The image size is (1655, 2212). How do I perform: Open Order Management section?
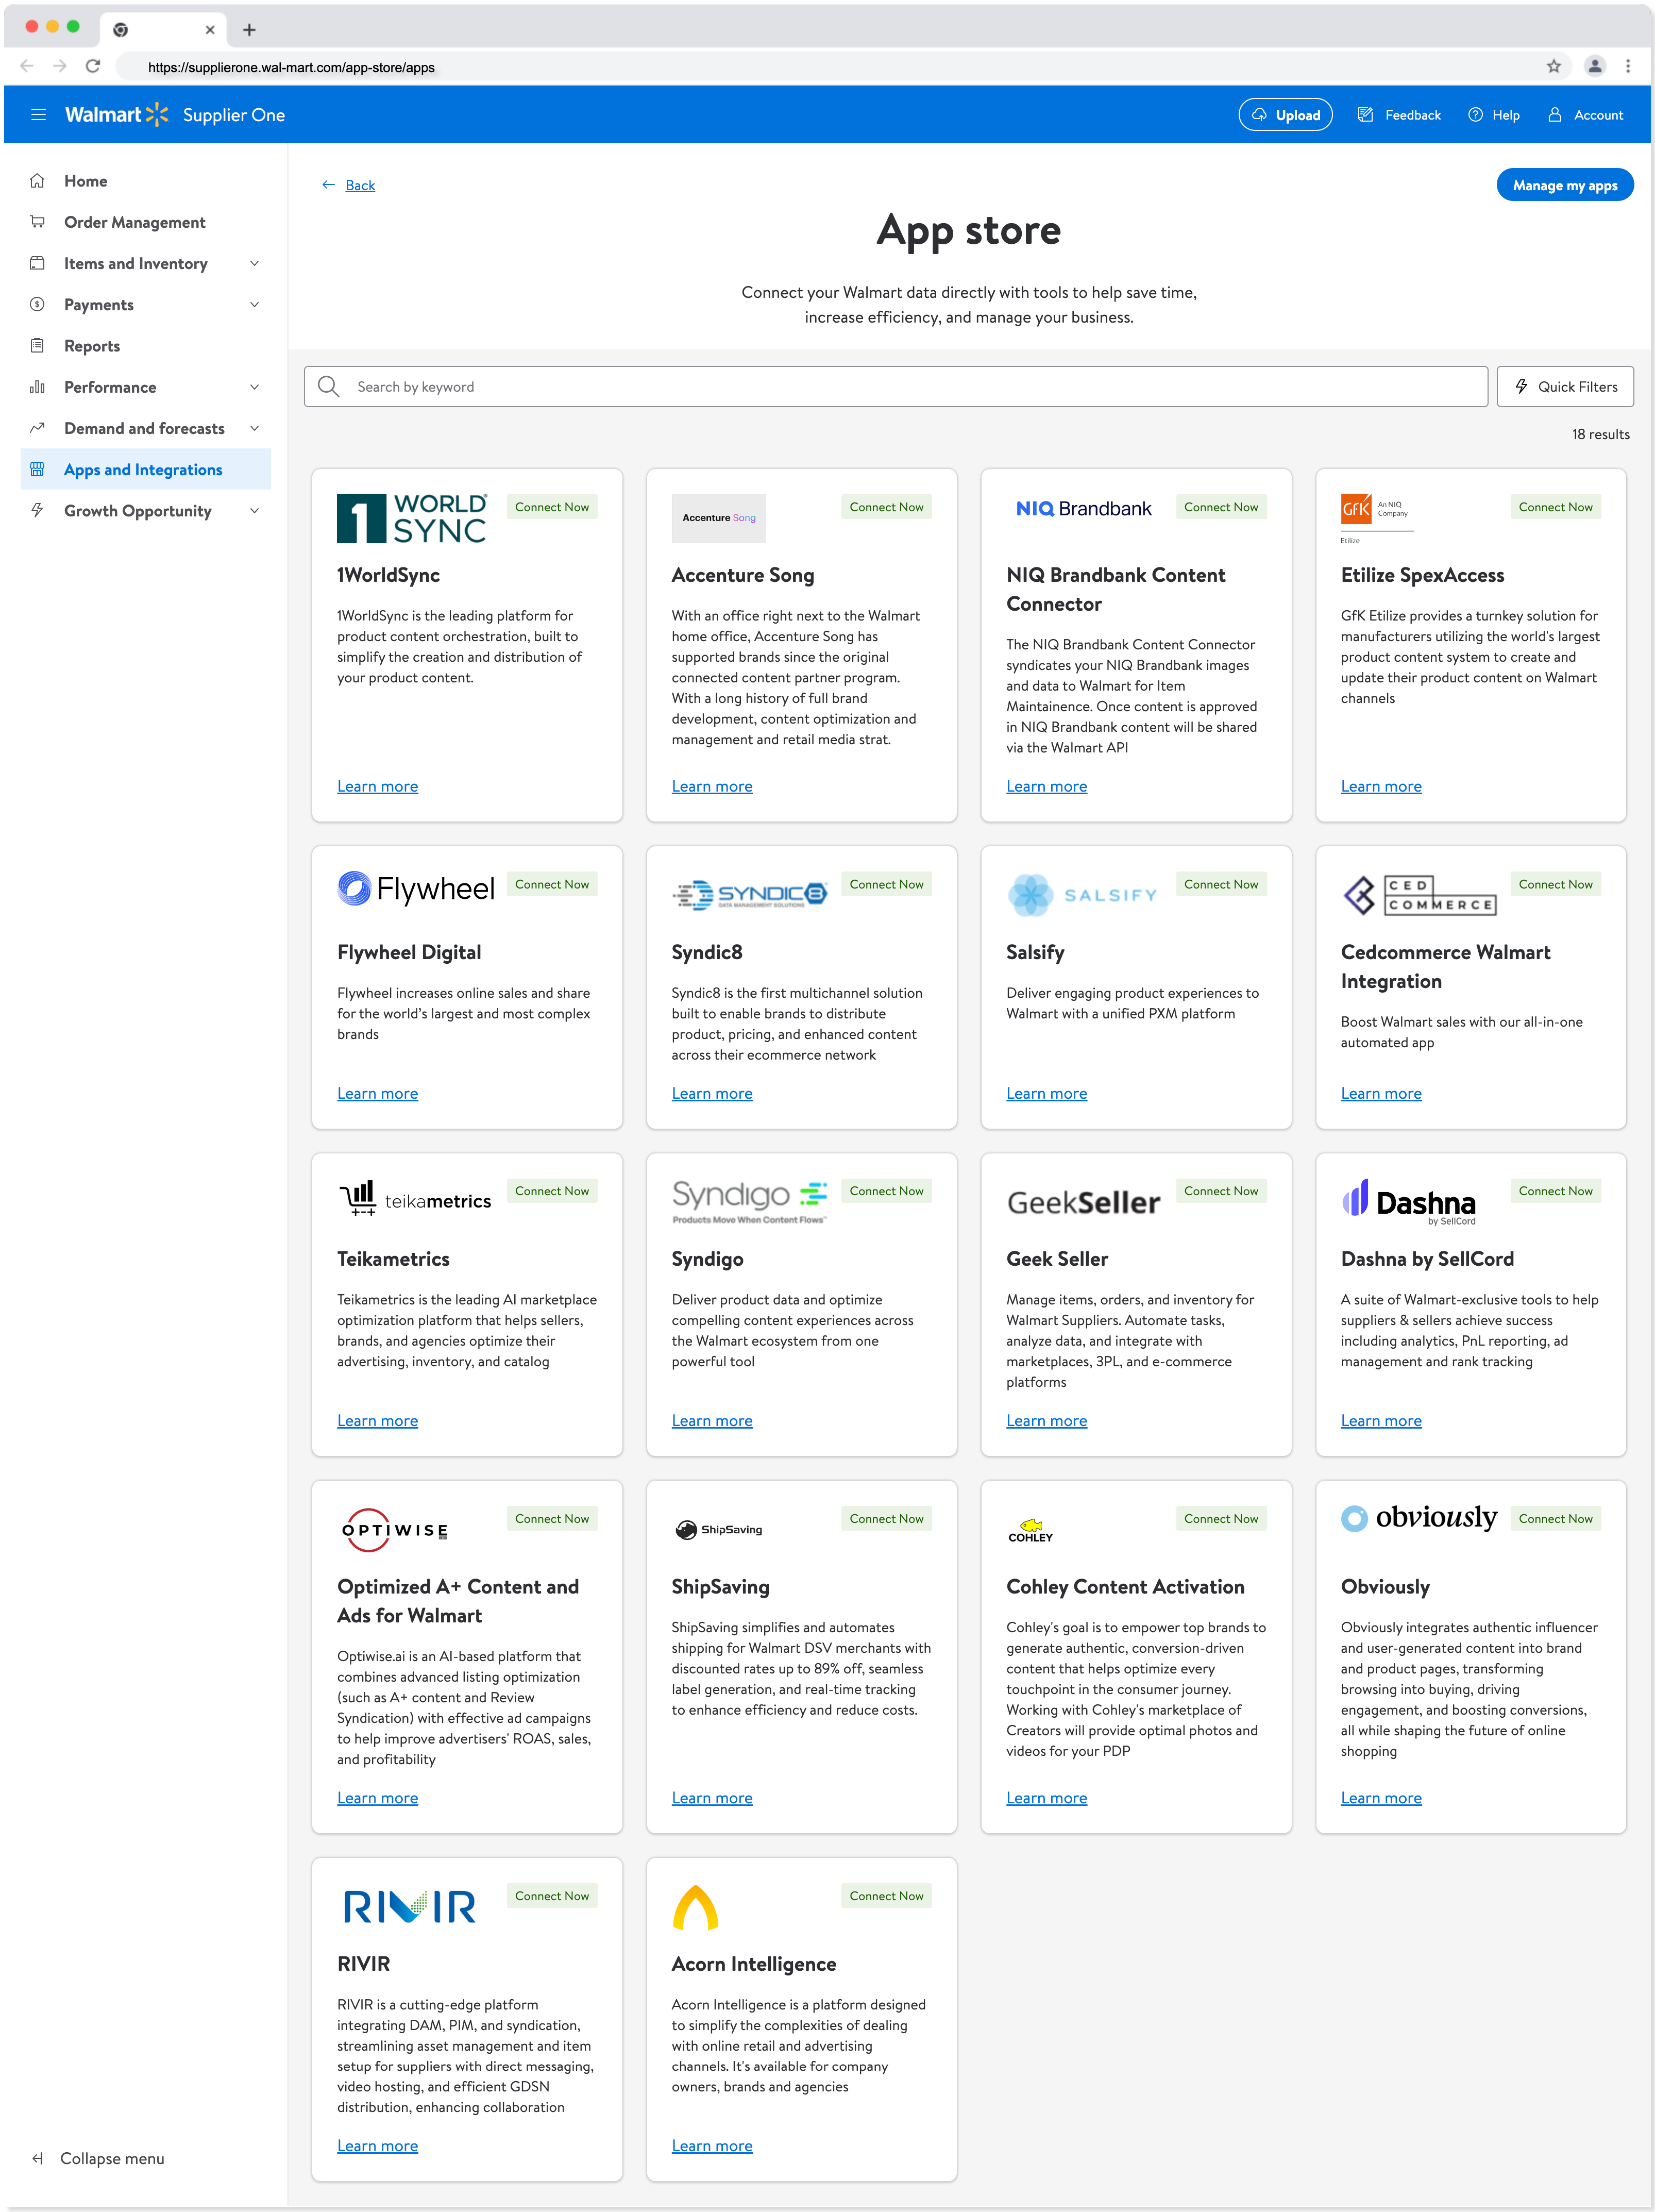pos(134,222)
